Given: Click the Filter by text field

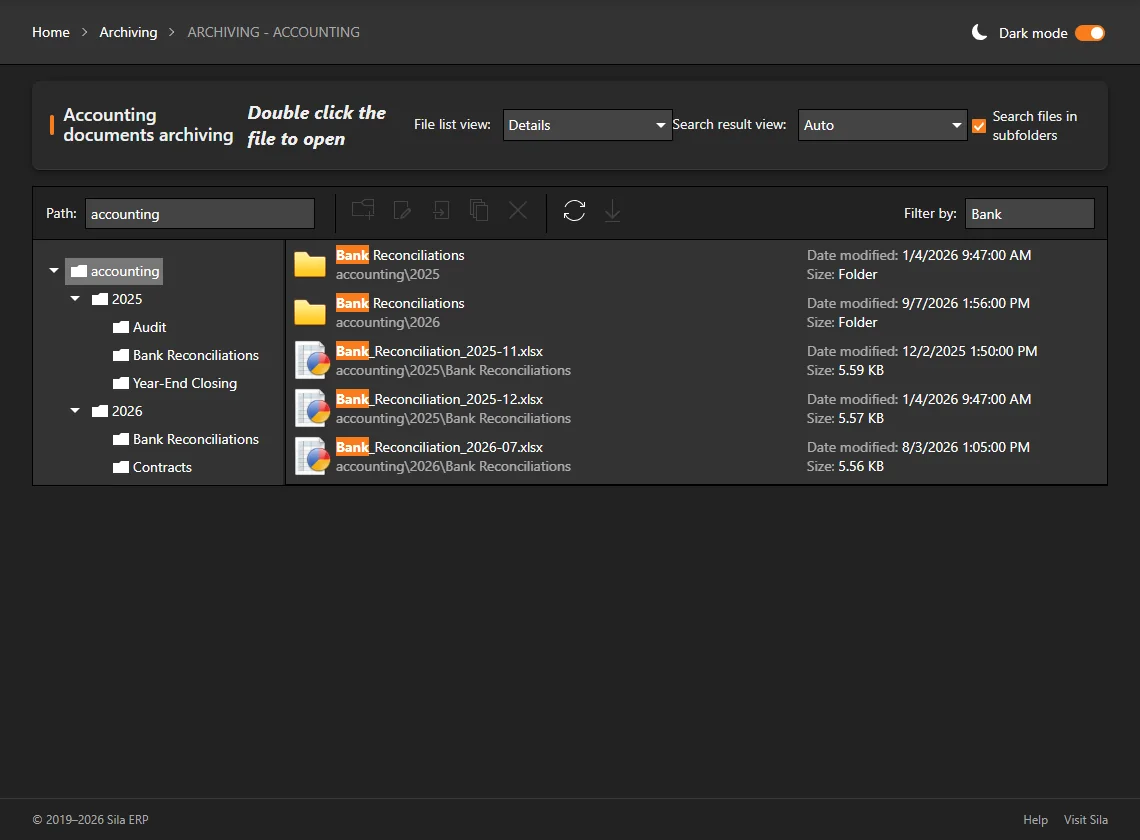Looking at the screenshot, I should (x=1029, y=214).
